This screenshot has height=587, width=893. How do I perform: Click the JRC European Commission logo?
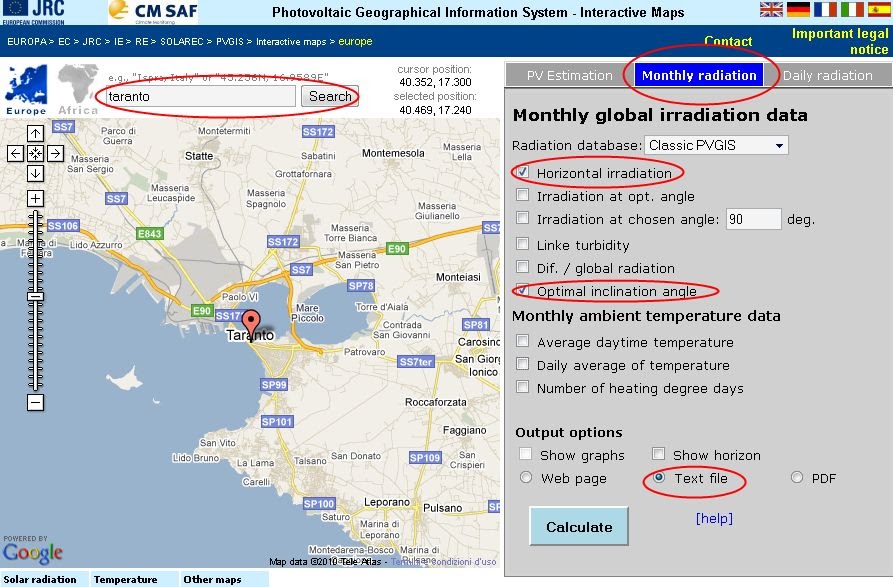click(x=34, y=12)
